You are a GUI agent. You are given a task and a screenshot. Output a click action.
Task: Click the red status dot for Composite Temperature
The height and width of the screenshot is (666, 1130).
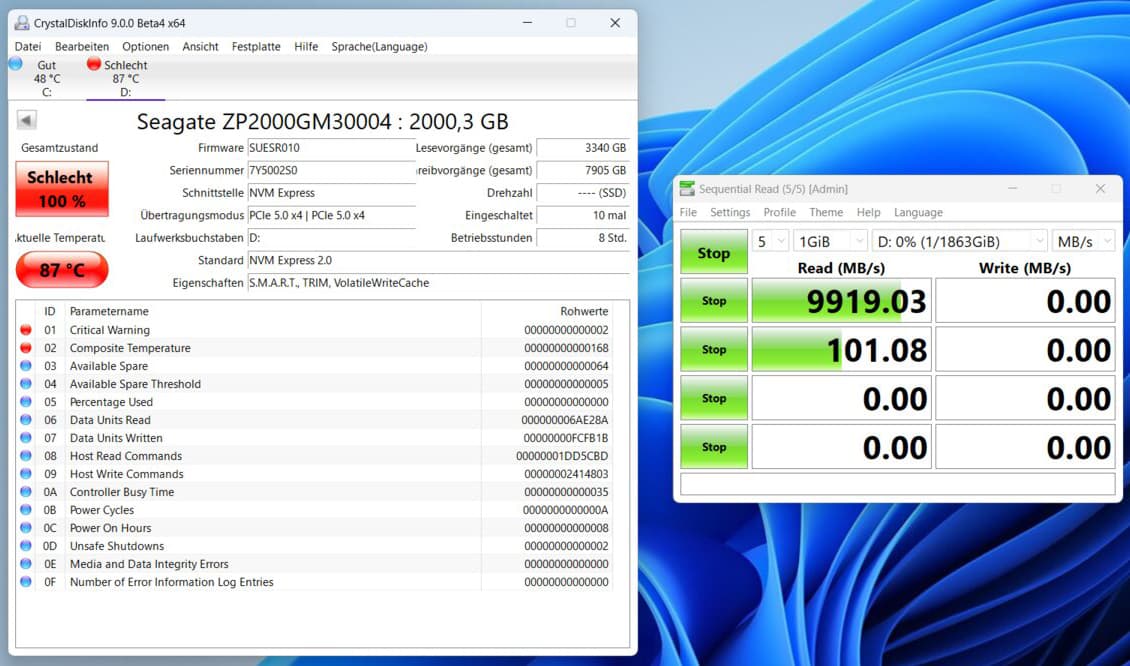point(26,348)
